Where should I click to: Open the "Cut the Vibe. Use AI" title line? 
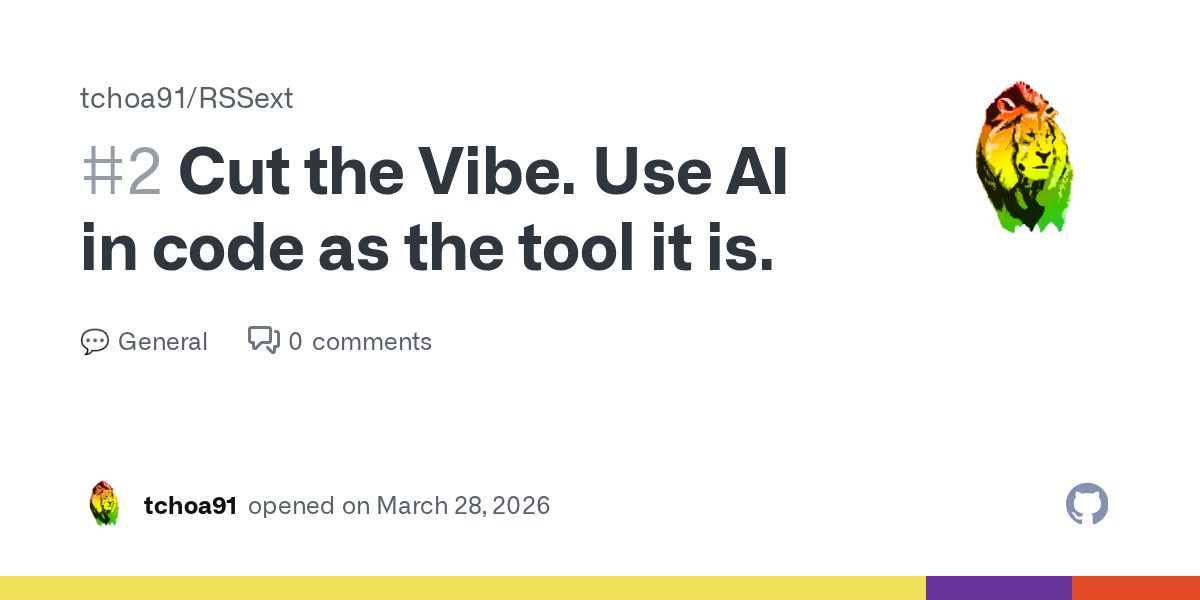pyautogui.click(x=483, y=174)
